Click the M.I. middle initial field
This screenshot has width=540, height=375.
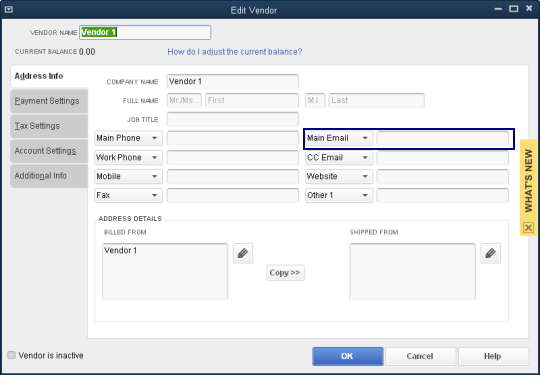(x=315, y=100)
